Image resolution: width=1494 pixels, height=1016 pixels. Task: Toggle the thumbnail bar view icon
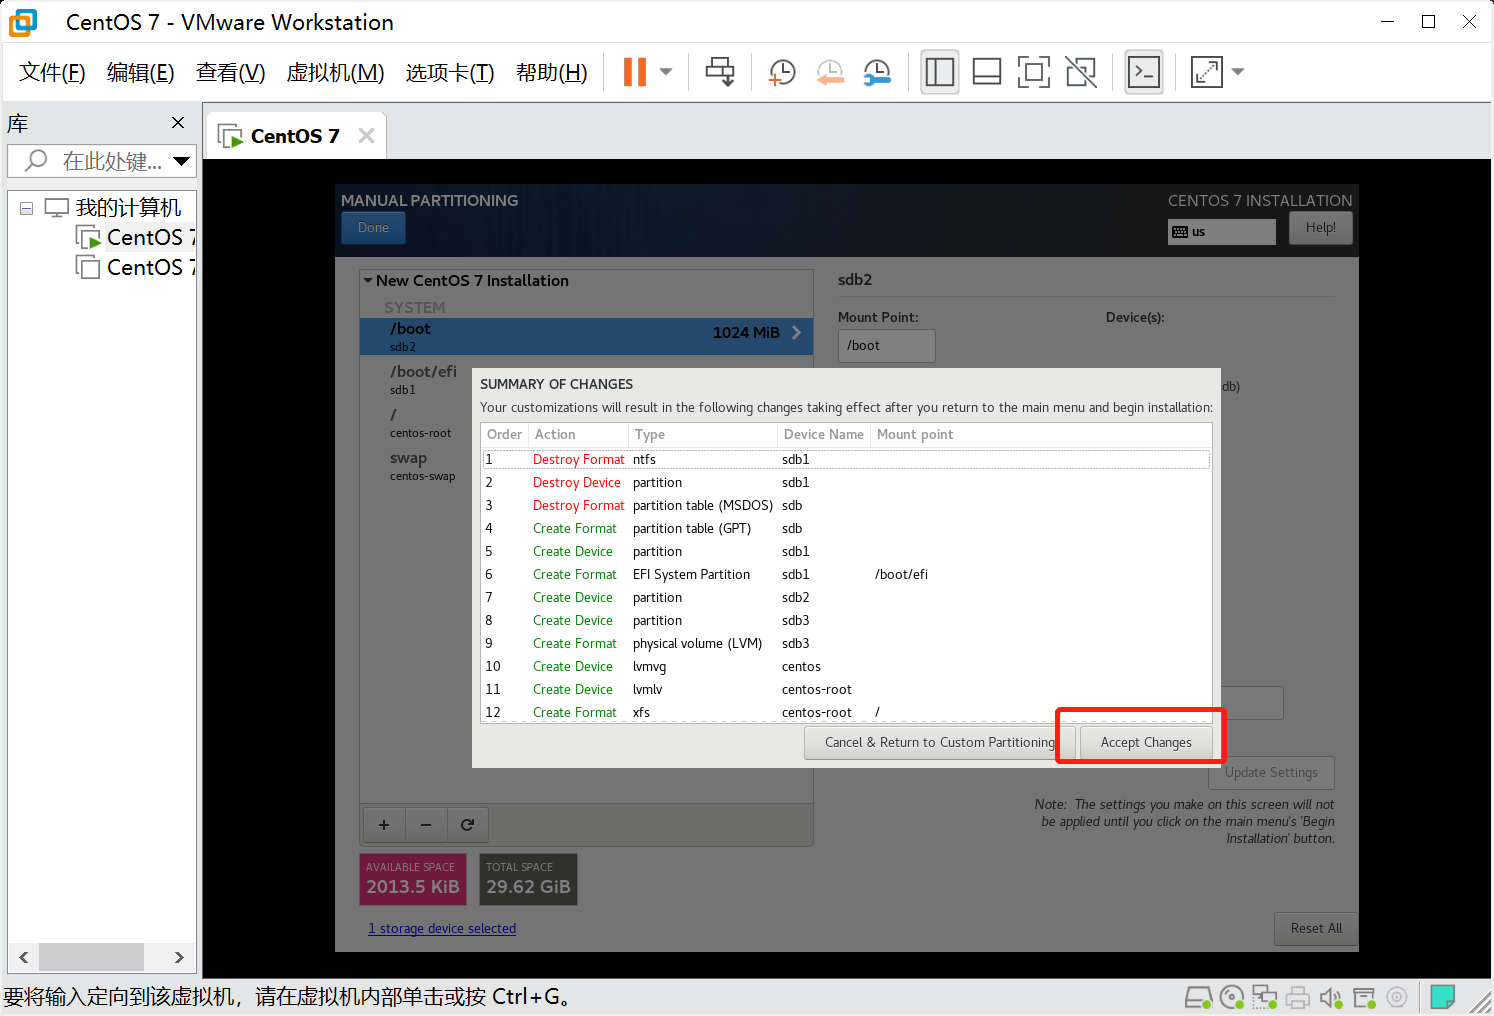[x=987, y=72]
